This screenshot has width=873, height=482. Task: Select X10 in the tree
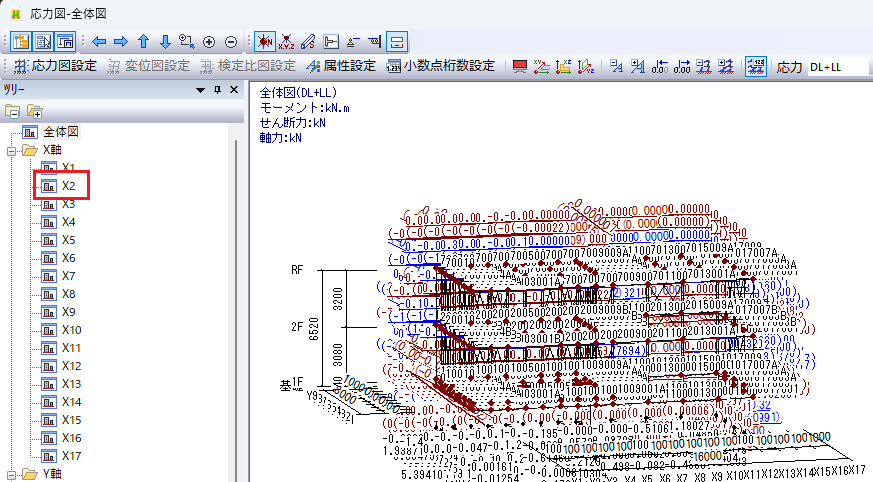click(x=71, y=330)
